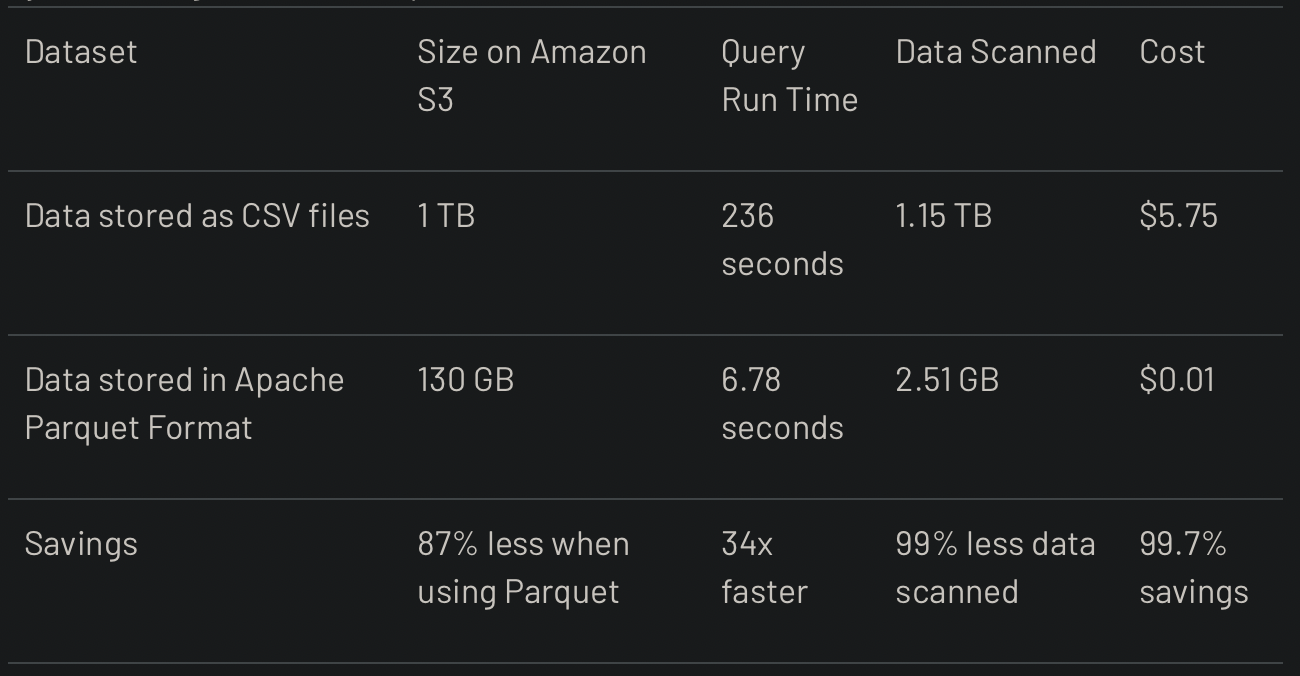Screen dimensions: 1300x676
Task: Select the 1 TB size cell
Action: [x=446, y=216]
